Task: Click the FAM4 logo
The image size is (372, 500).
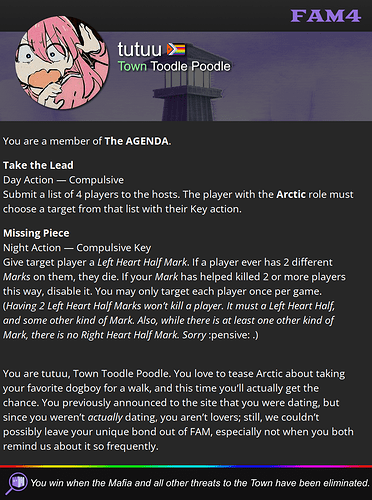Action: click(325, 16)
